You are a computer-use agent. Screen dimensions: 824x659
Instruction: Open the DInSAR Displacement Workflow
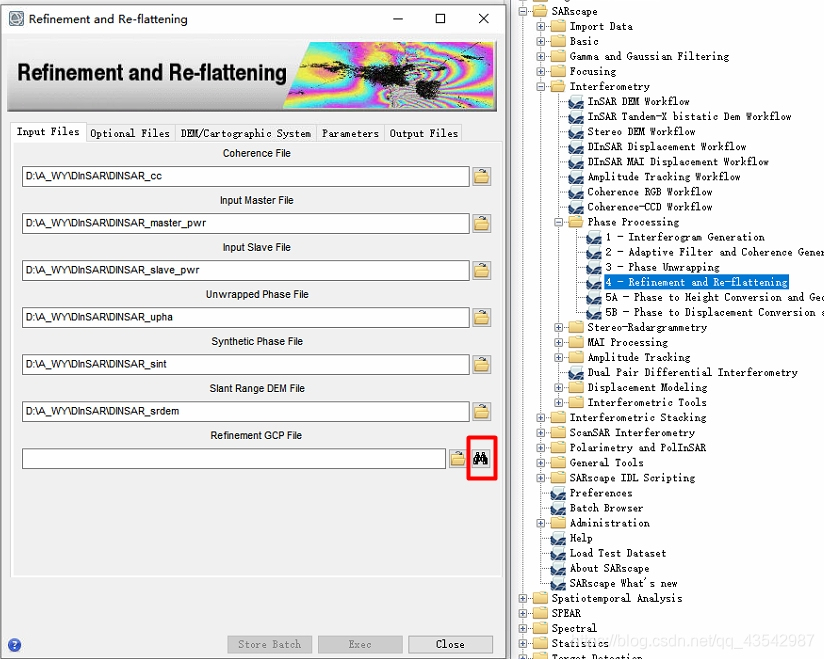tap(667, 147)
